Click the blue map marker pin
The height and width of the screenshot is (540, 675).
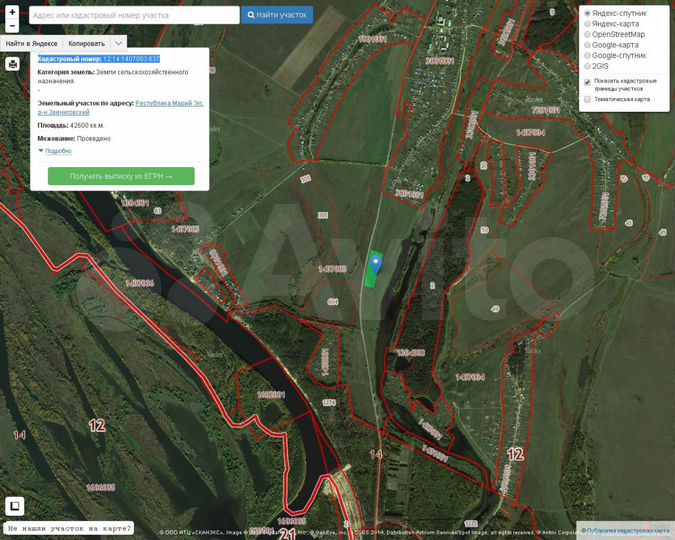click(376, 263)
